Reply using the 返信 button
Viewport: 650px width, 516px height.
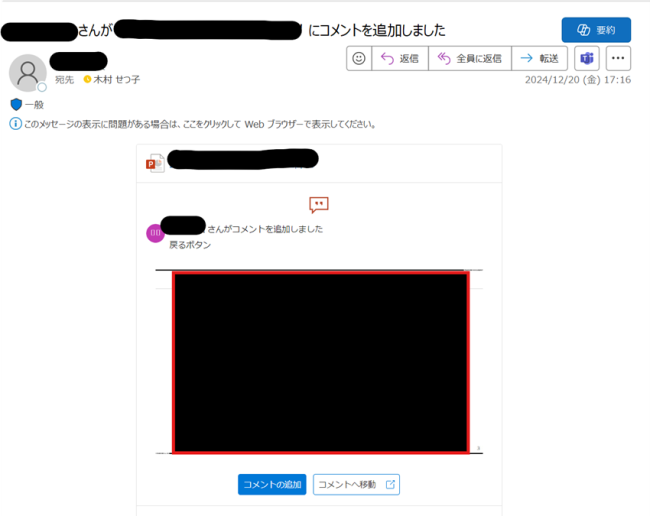tap(399, 59)
